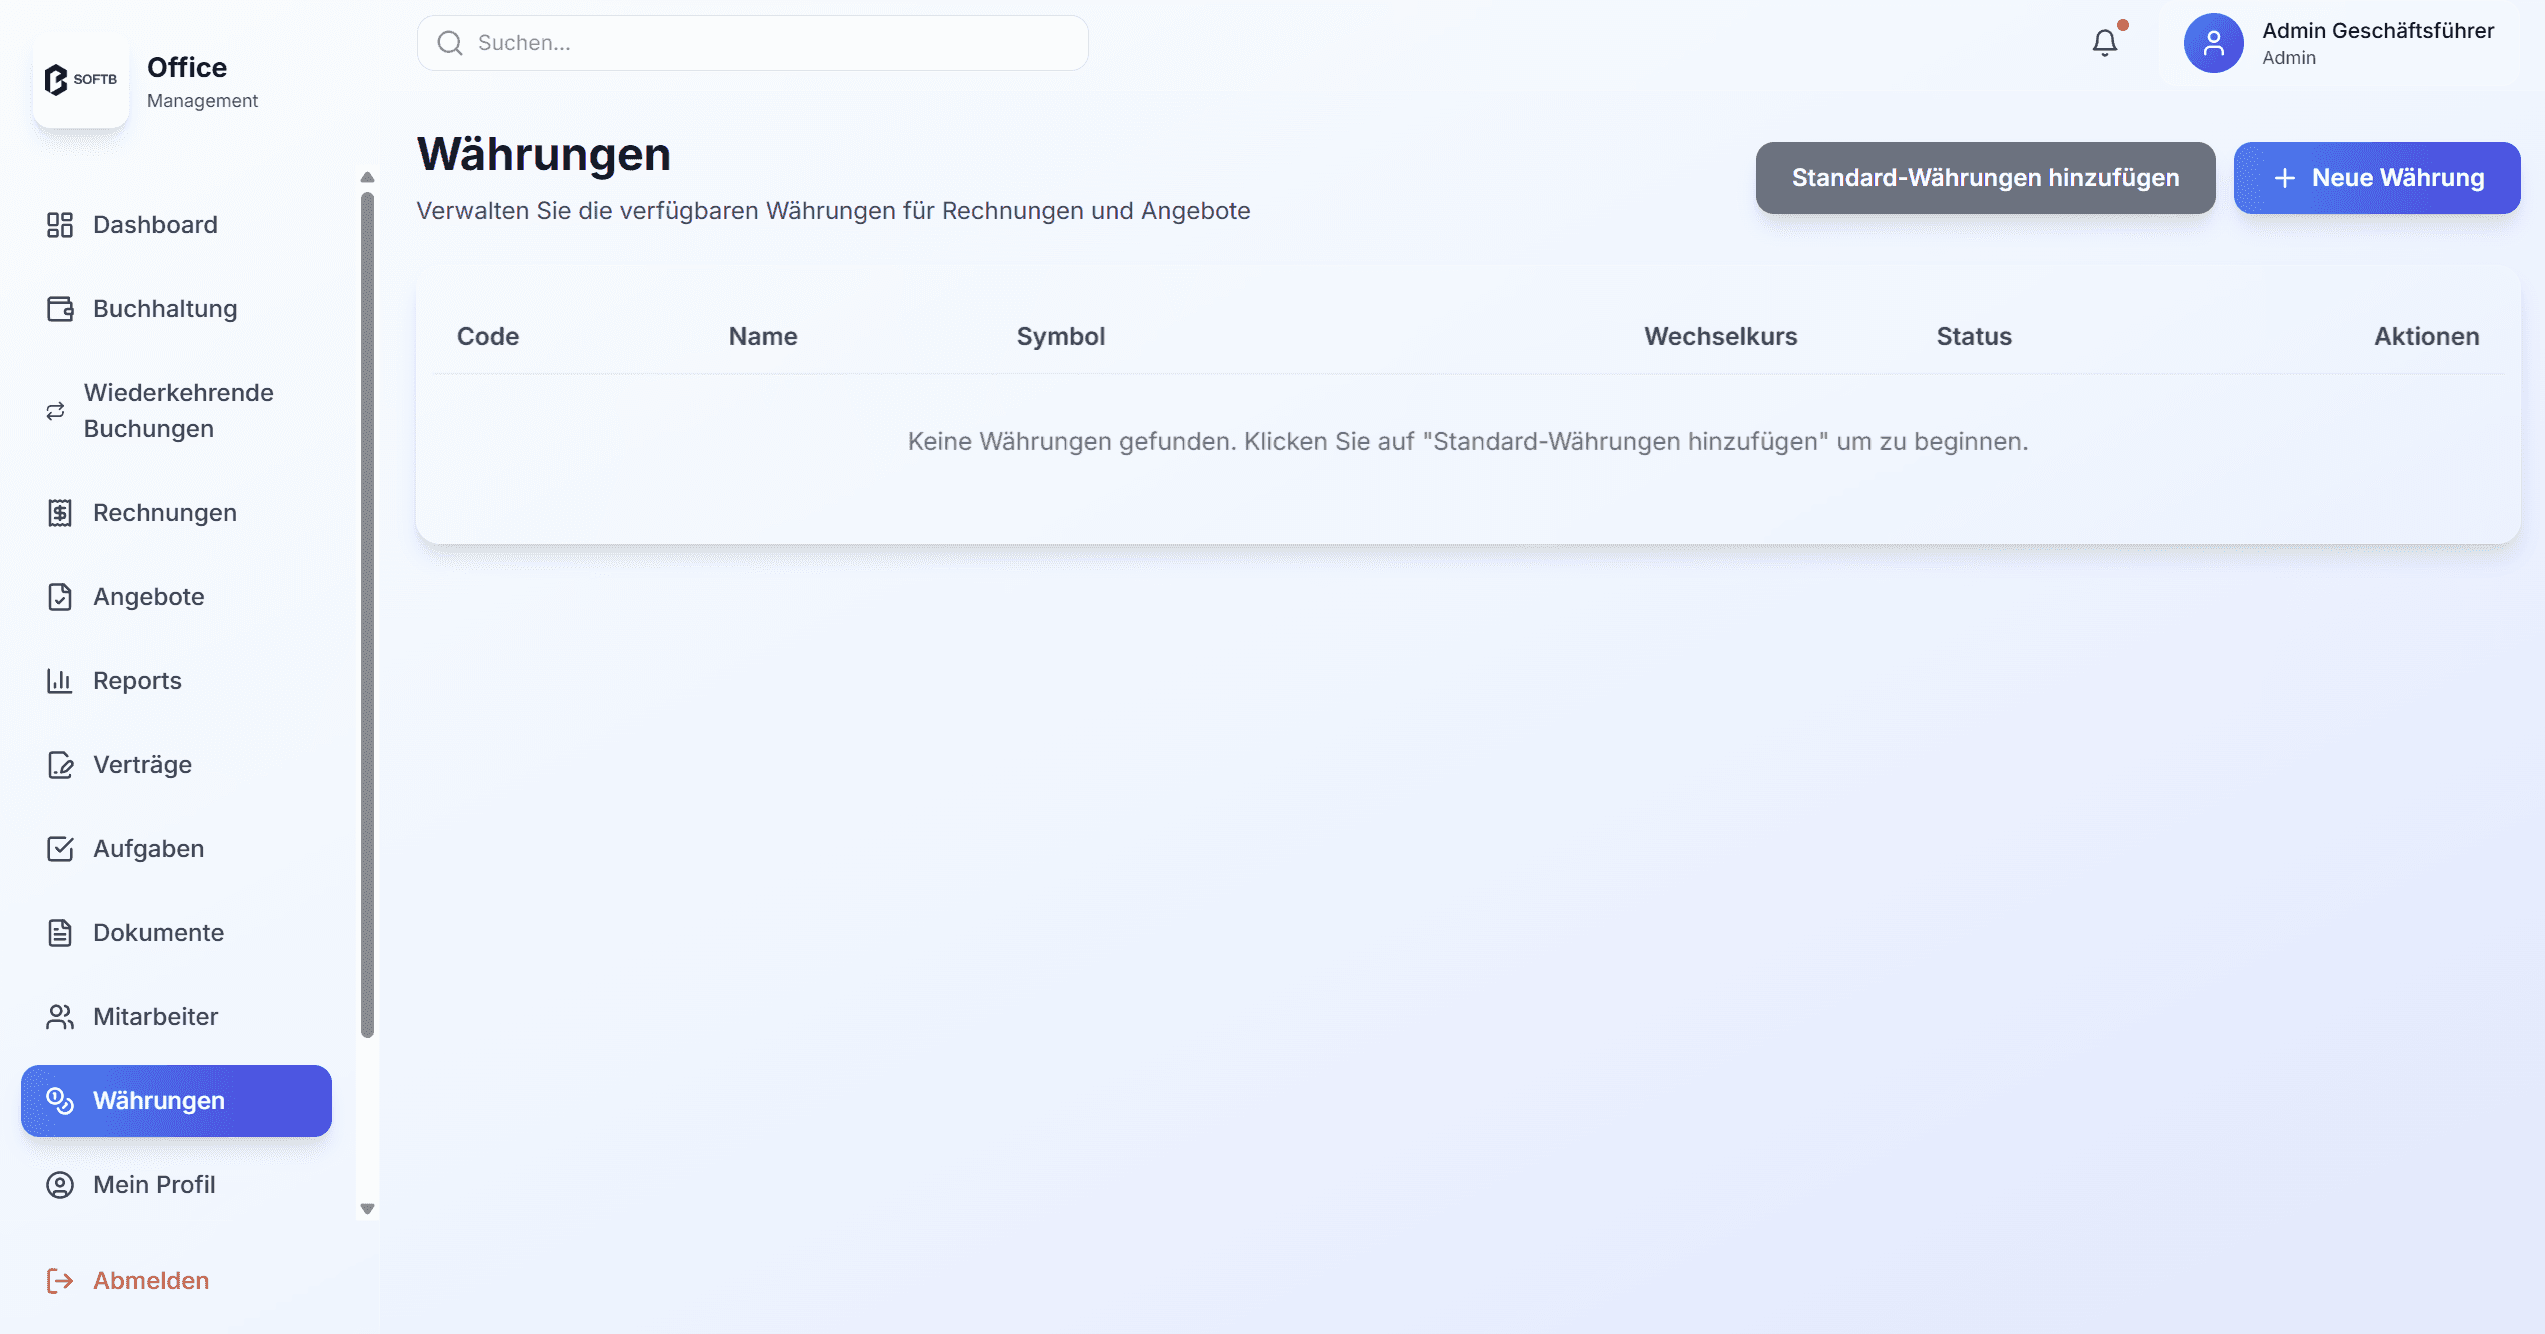This screenshot has height=1334, width=2545.
Task: Select Dokumente in sidebar
Action: (x=158, y=933)
